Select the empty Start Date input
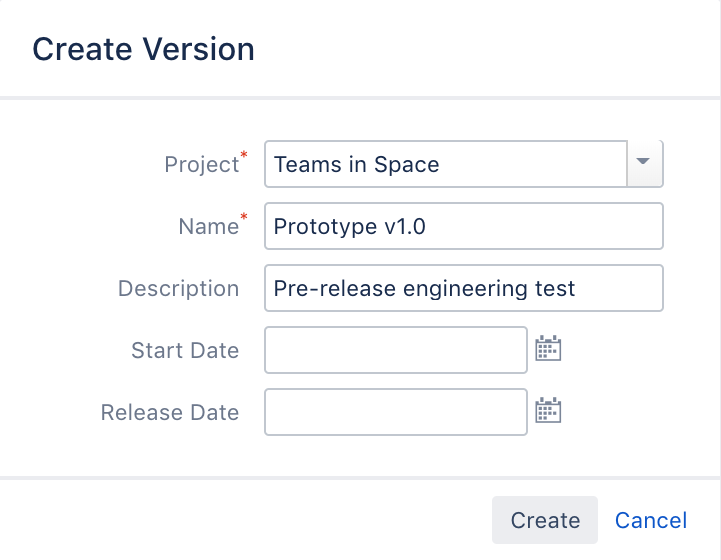 (395, 349)
